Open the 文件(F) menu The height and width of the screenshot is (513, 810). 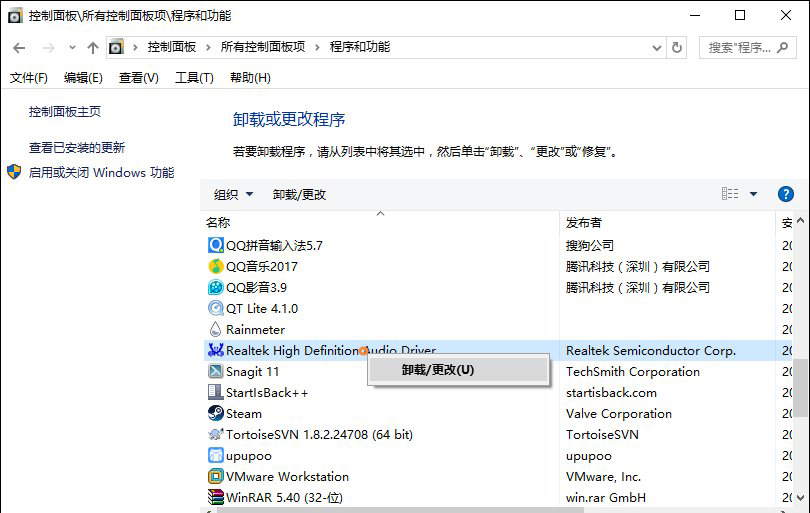[29, 78]
